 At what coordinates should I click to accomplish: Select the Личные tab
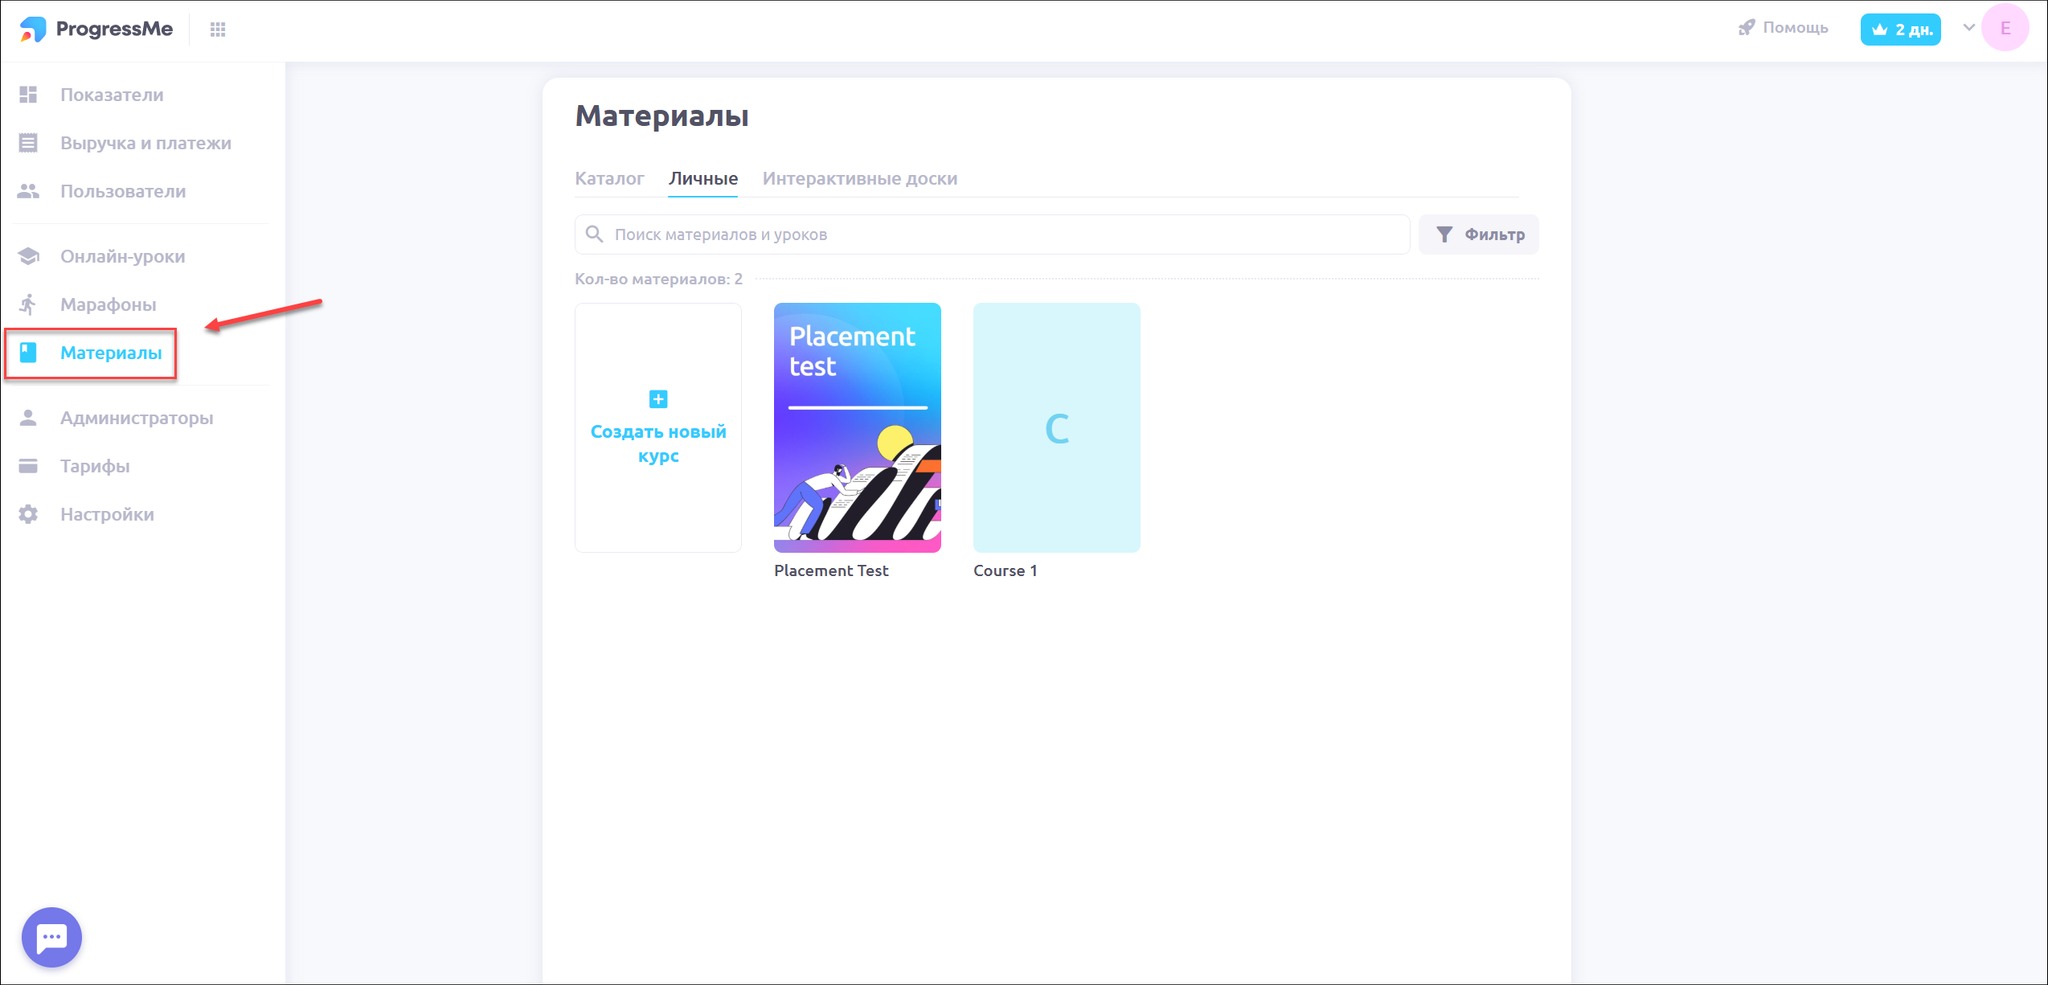[x=703, y=179]
